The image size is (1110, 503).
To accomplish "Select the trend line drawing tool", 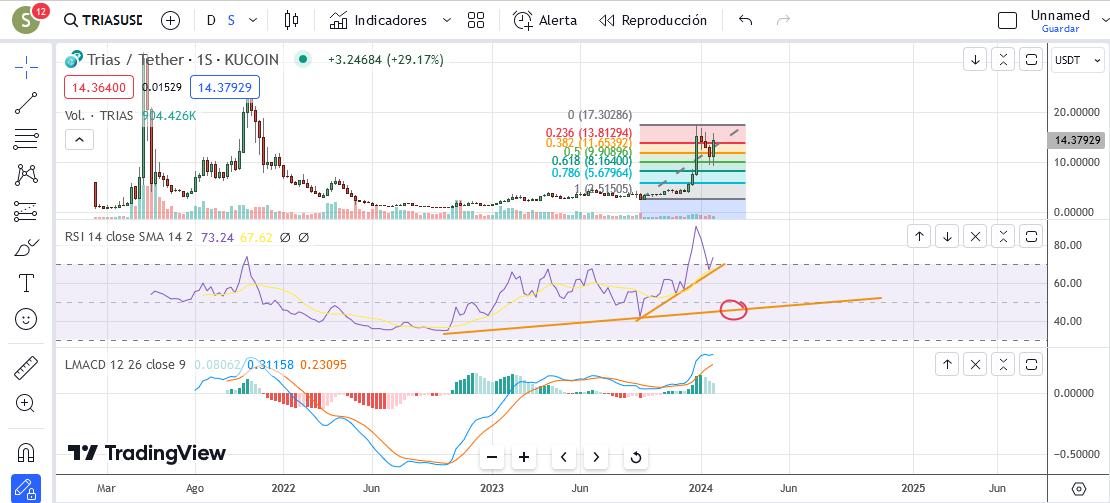I will click(x=26, y=103).
